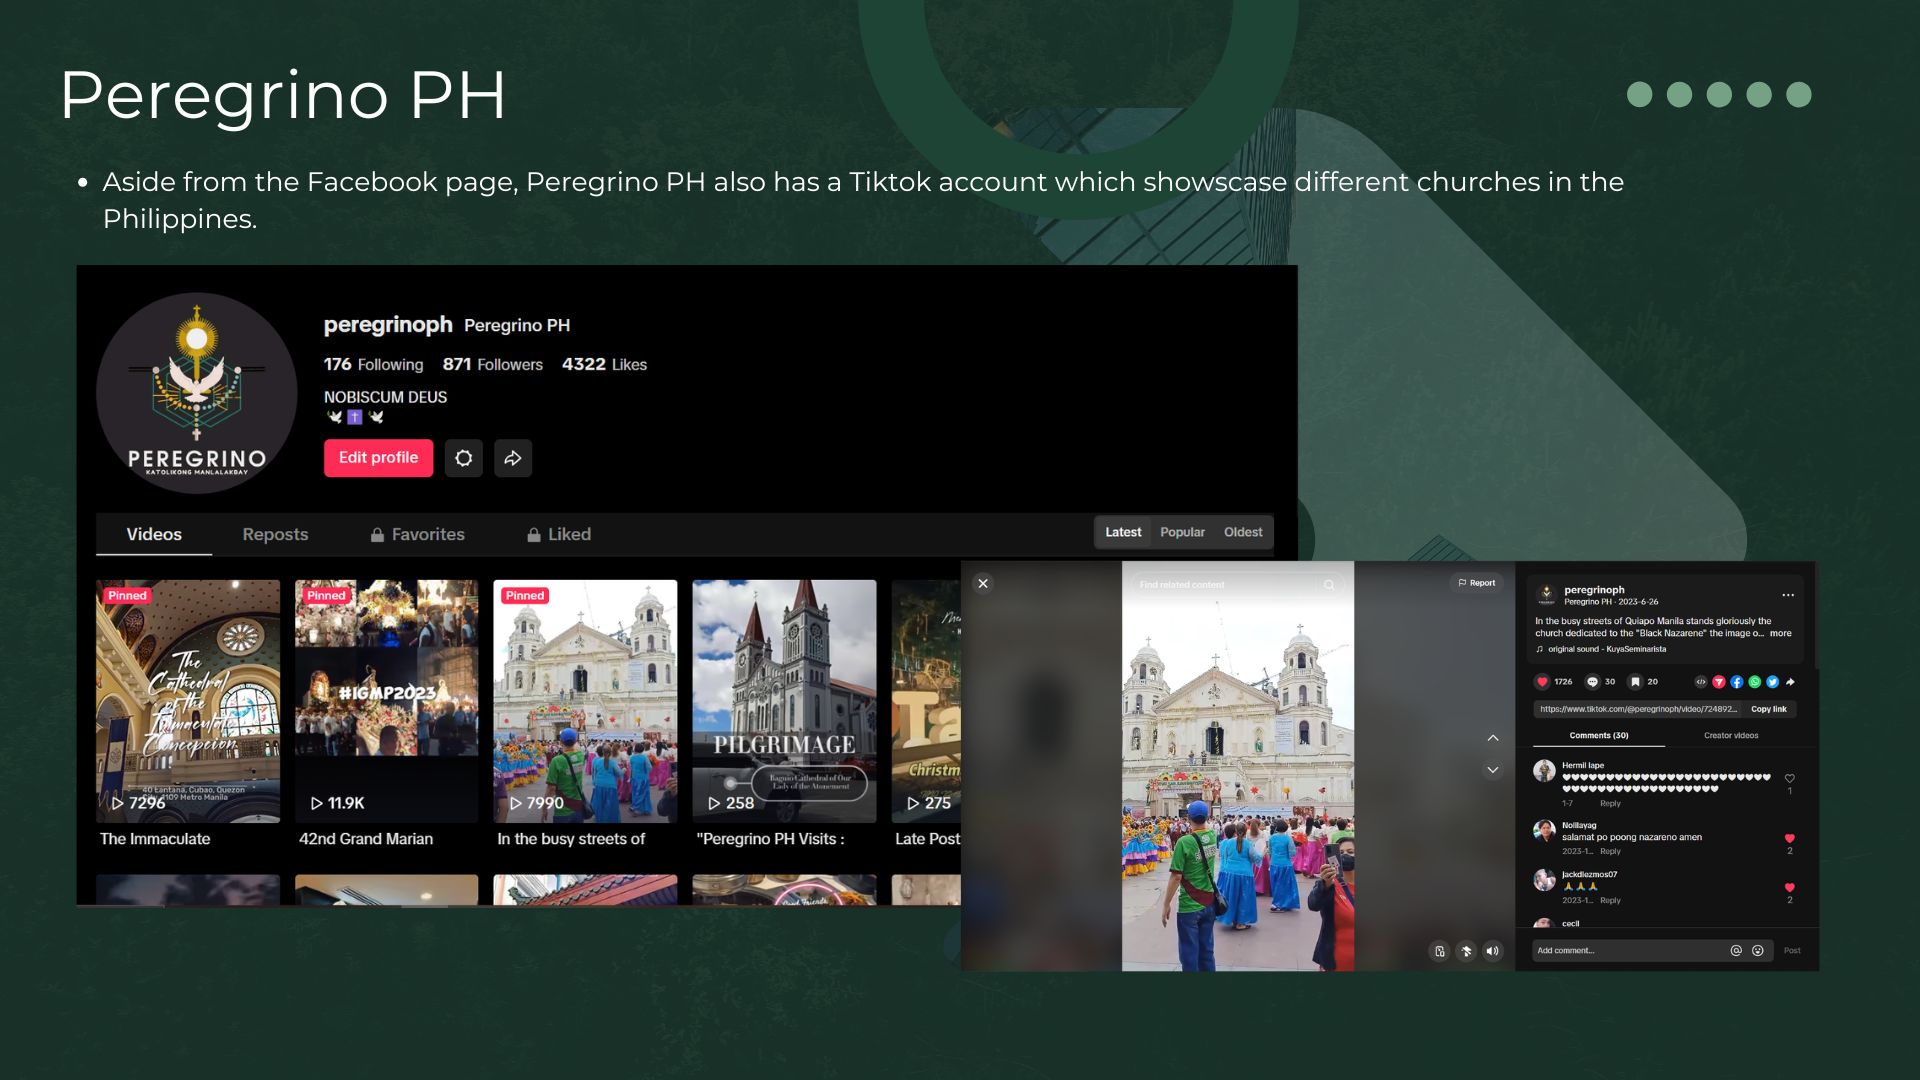Sort videos by Latest
The width and height of the screenshot is (1920, 1080).
(x=1123, y=532)
